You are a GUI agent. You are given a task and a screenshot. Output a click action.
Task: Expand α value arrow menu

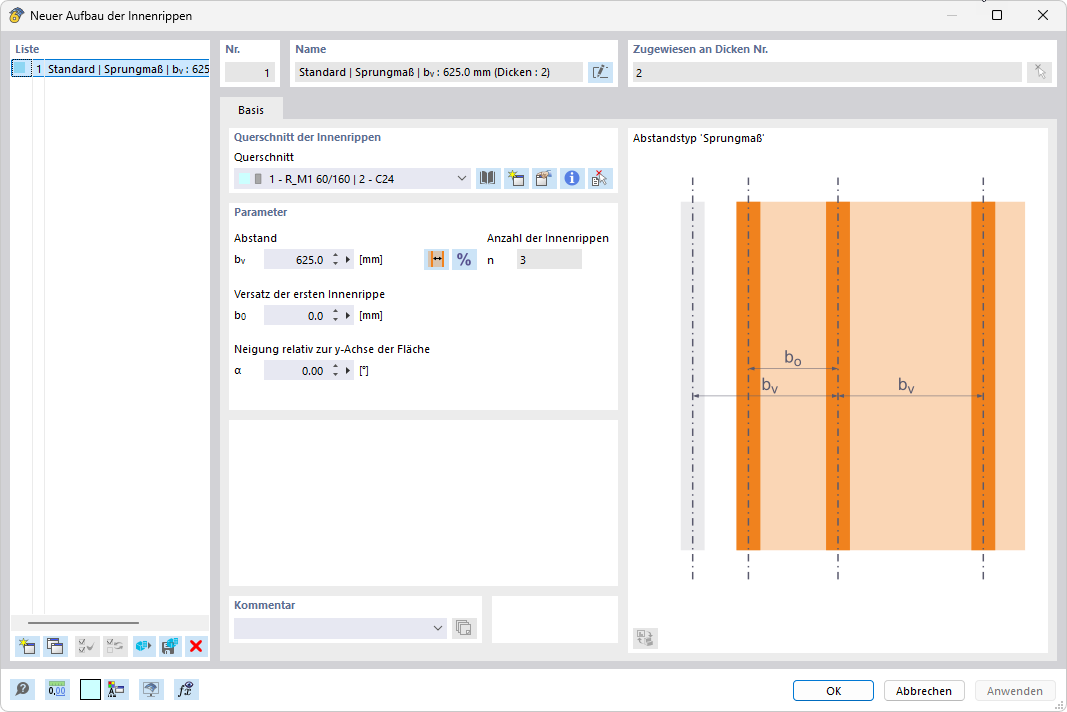[348, 370]
